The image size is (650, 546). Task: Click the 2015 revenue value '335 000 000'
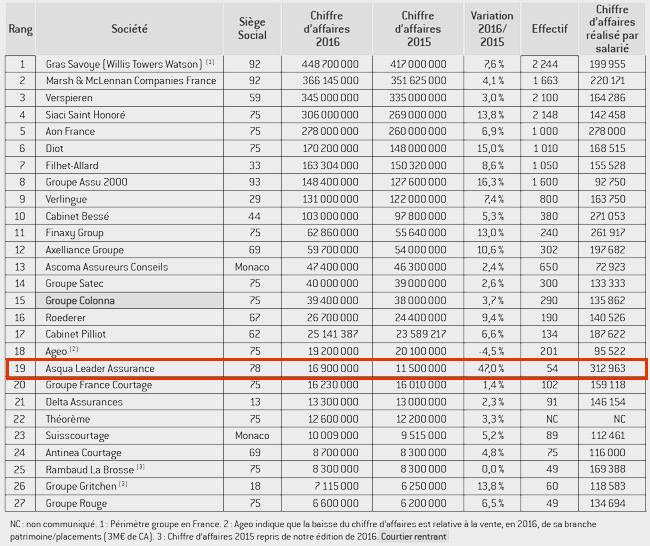418,98
